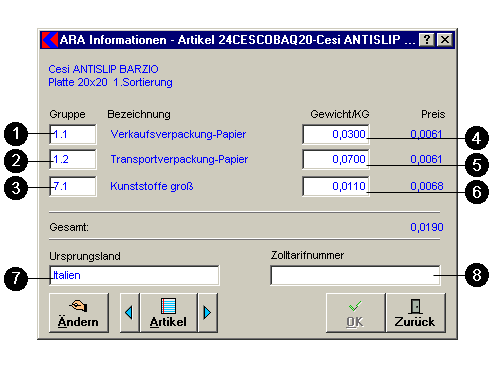Click the Gruppe column header
The image size is (496, 369).
[67, 114]
